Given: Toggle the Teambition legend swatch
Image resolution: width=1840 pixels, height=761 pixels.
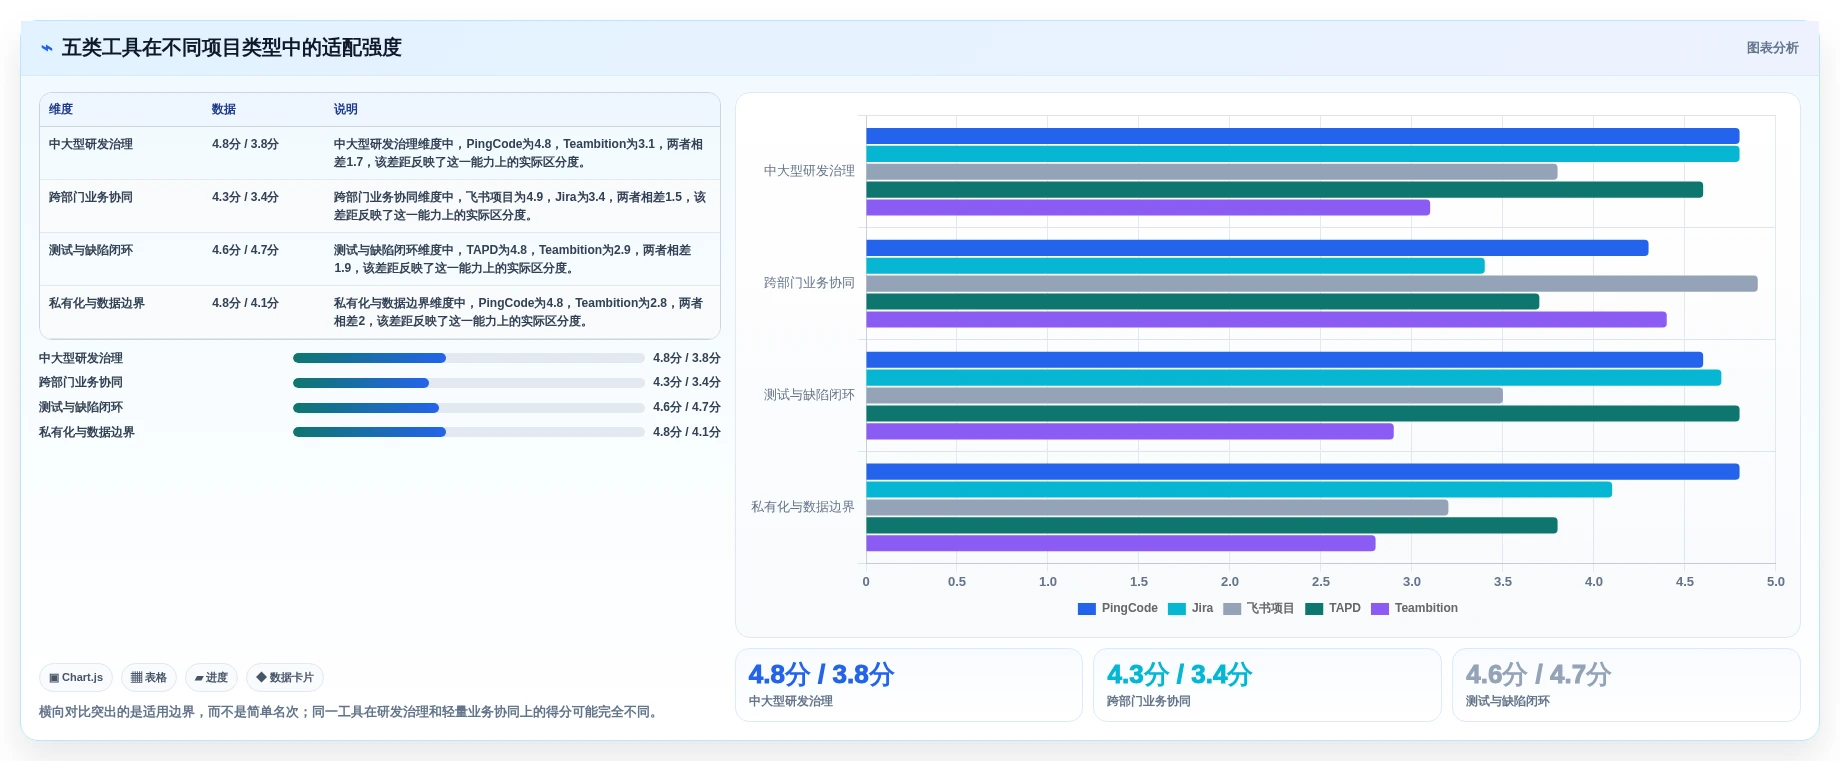Looking at the screenshot, I should tap(1380, 608).
